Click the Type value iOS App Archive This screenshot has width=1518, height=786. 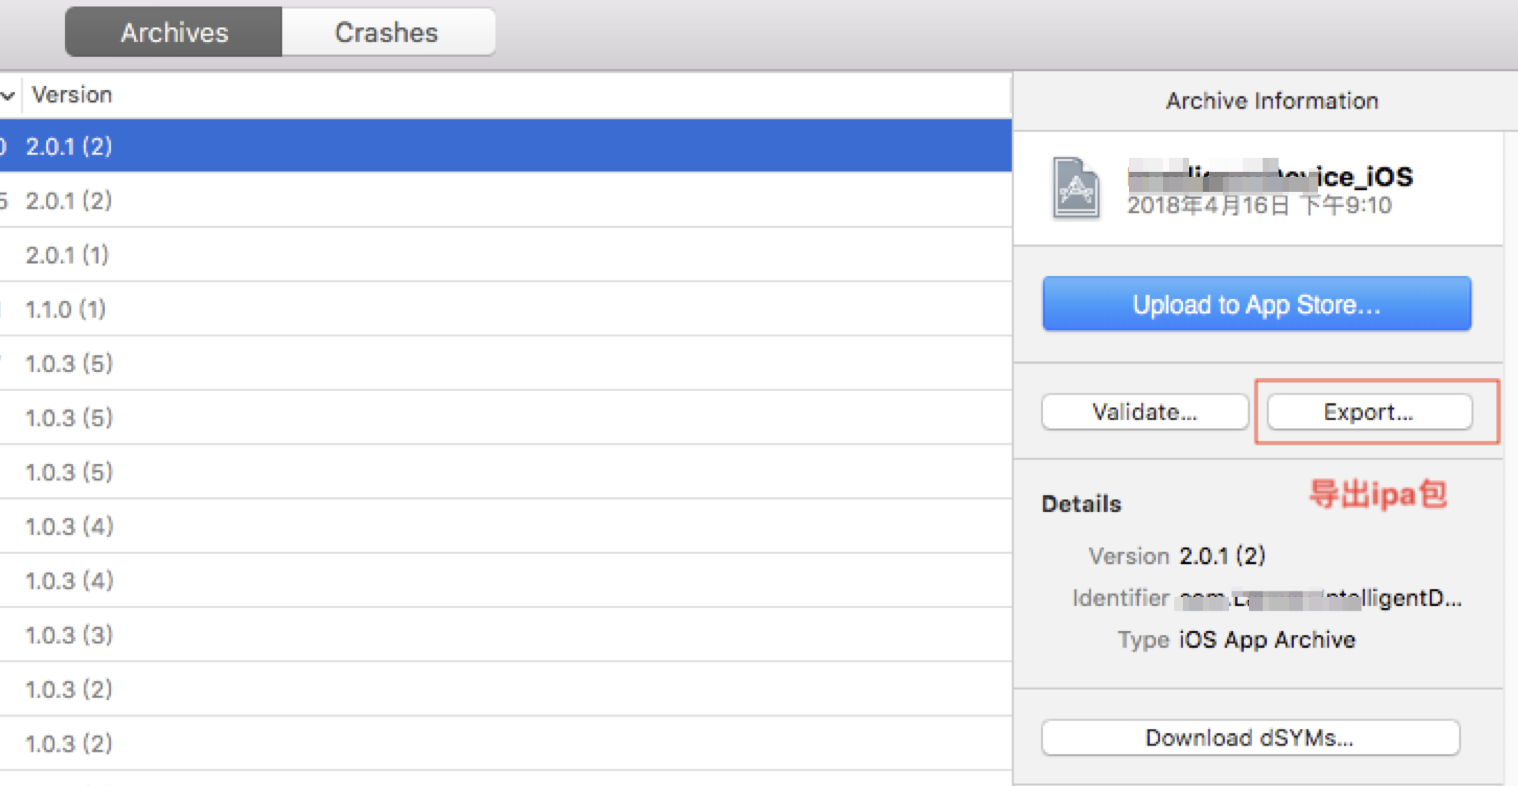(1267, 640)
